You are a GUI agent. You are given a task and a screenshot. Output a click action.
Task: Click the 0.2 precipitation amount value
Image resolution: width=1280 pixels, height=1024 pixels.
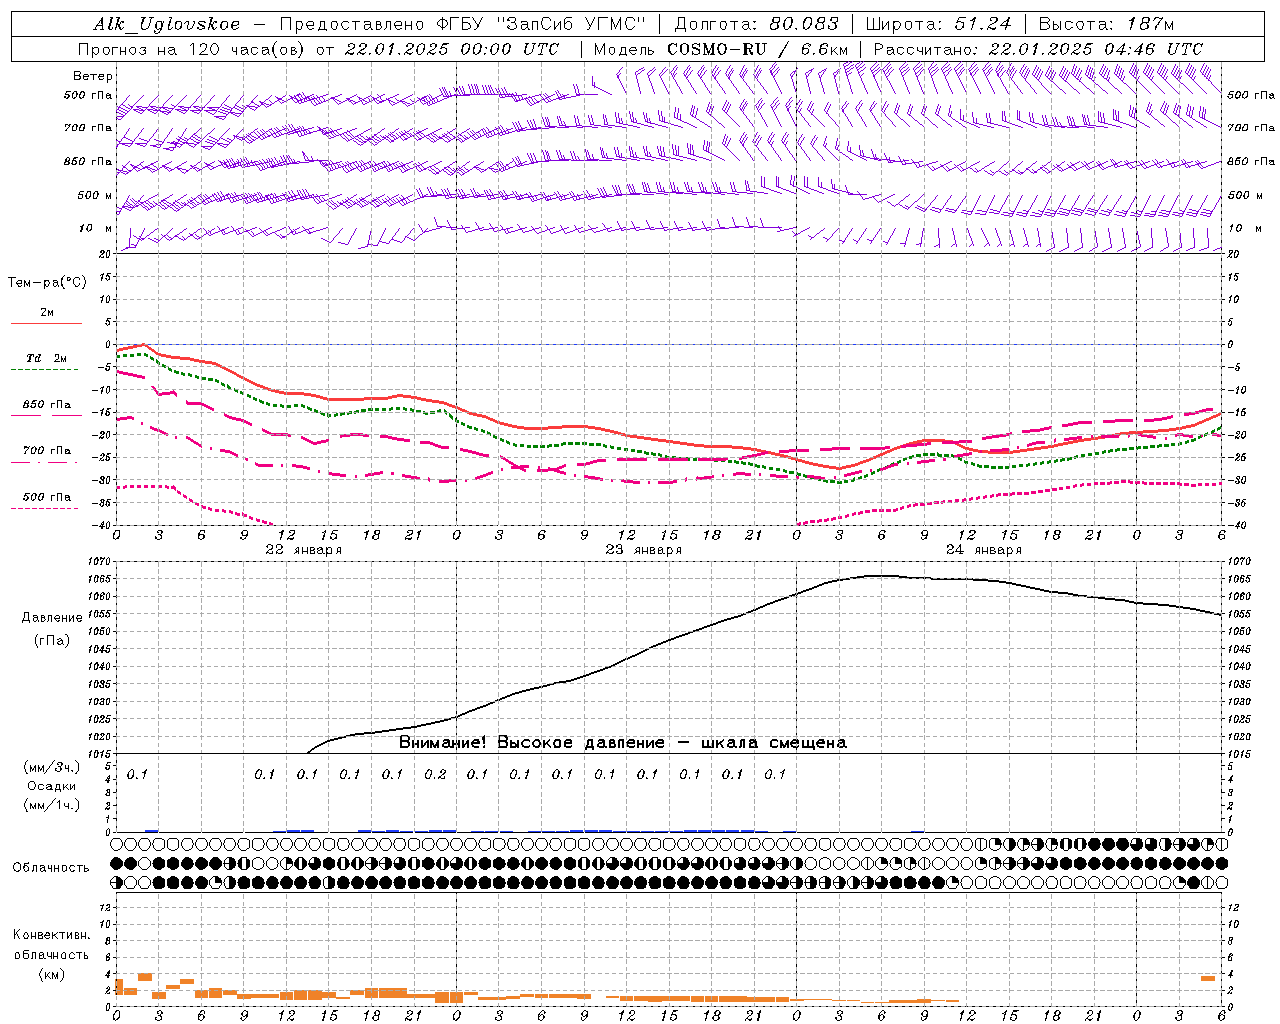click(435, 774)
